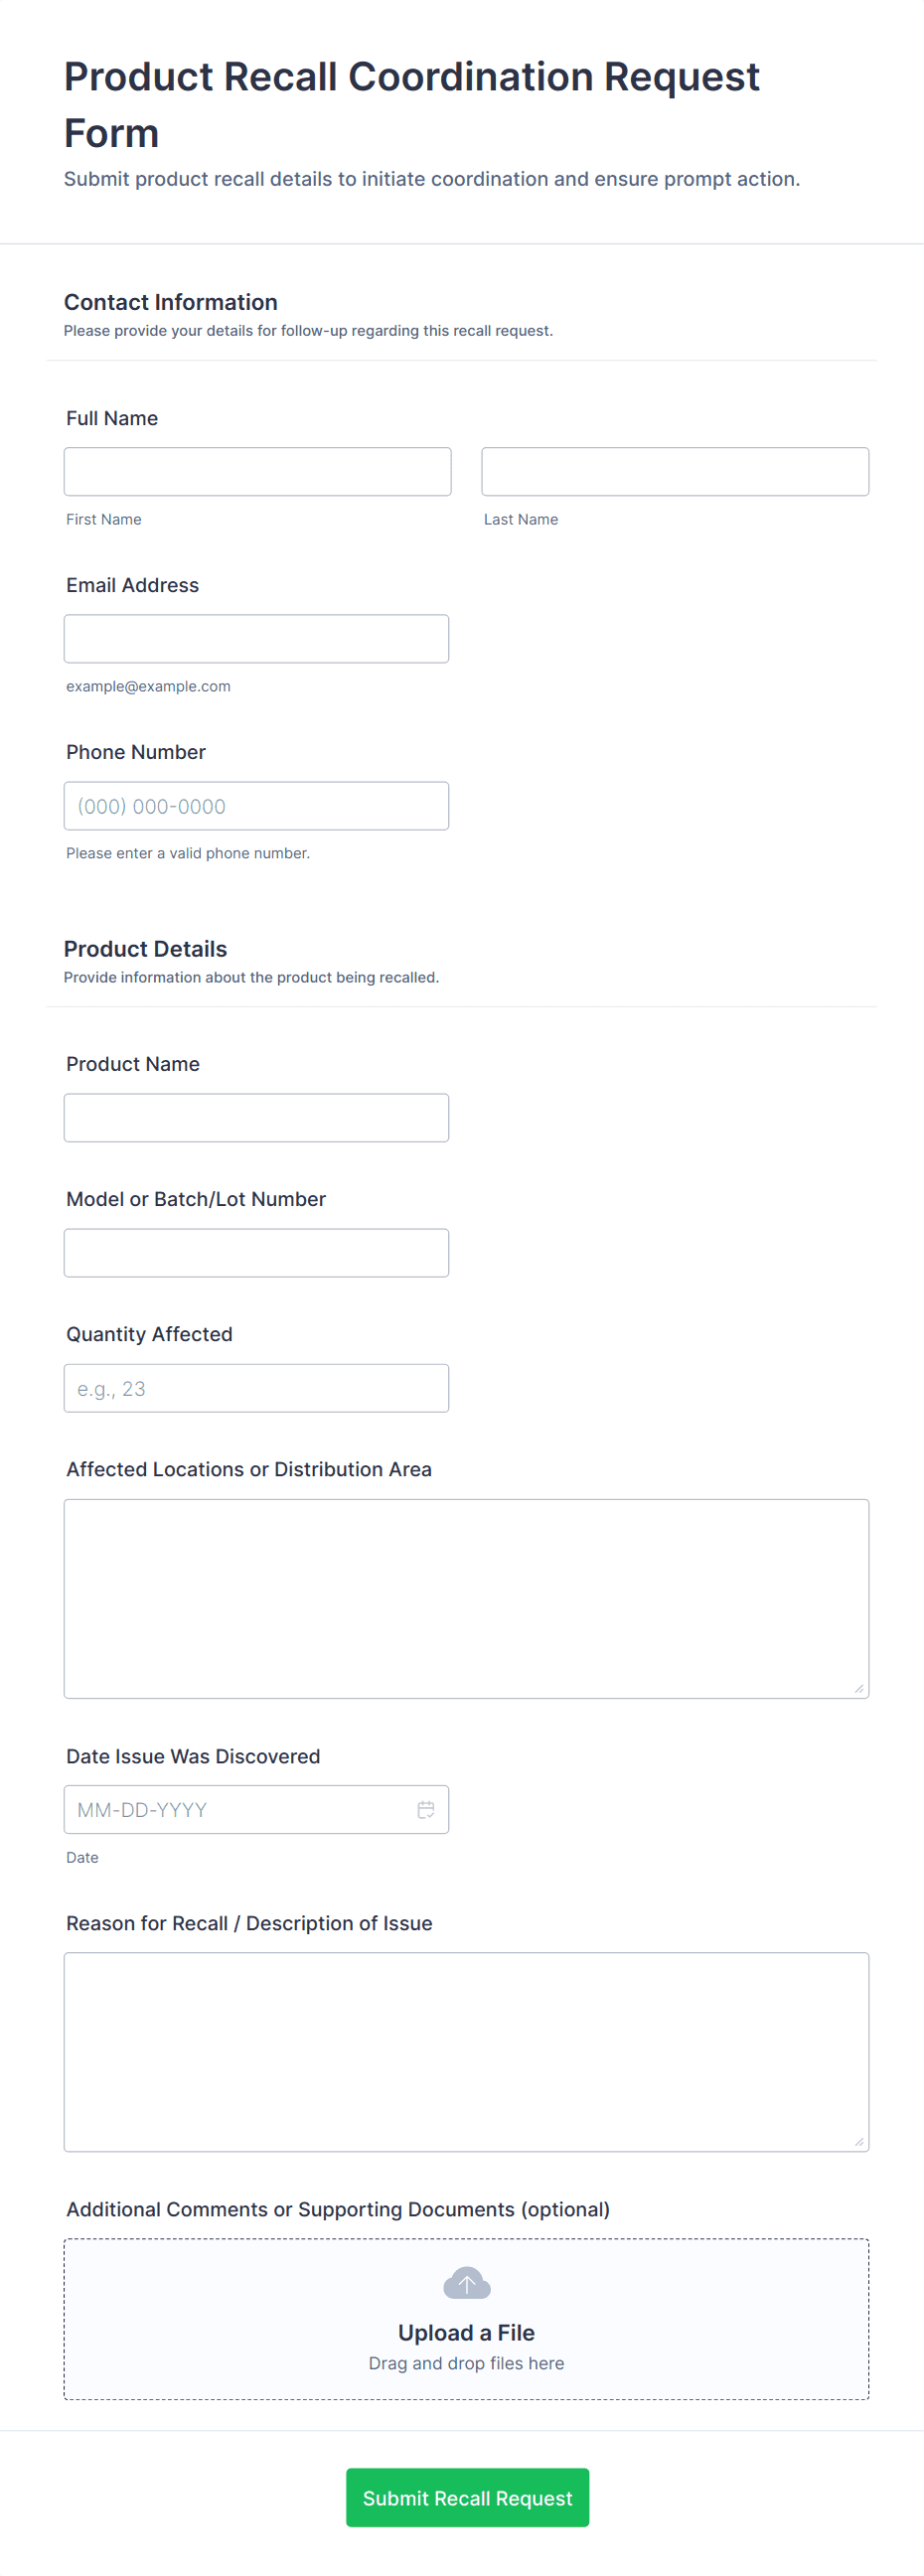Click the Affected Locations text area
Viewport: 924px width, 2576px height.
(466, 1598)
